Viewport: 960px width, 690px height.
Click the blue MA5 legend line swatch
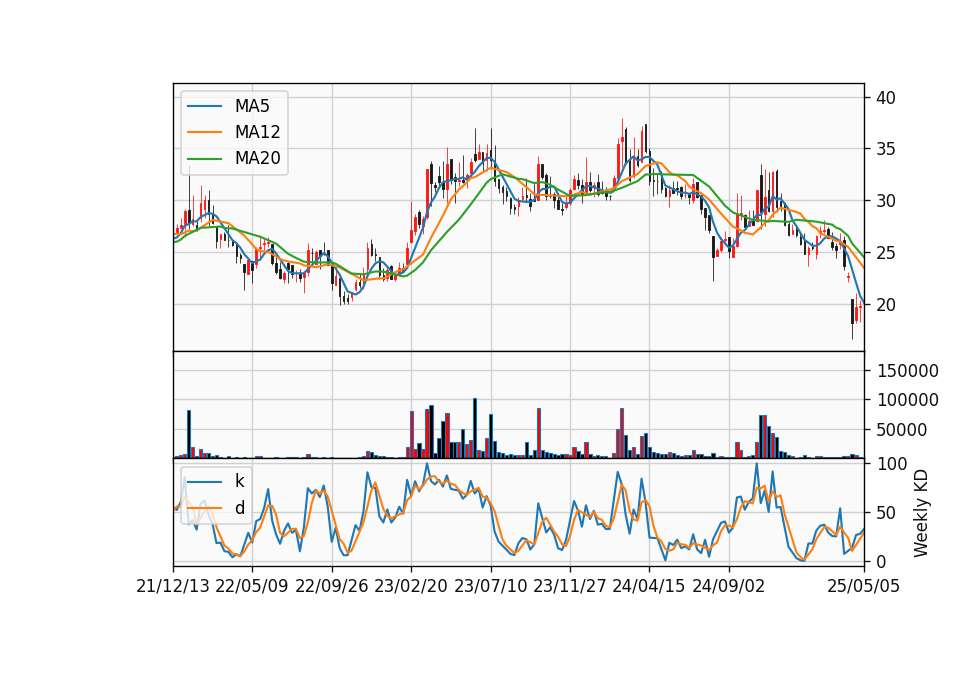click(204, 106)
